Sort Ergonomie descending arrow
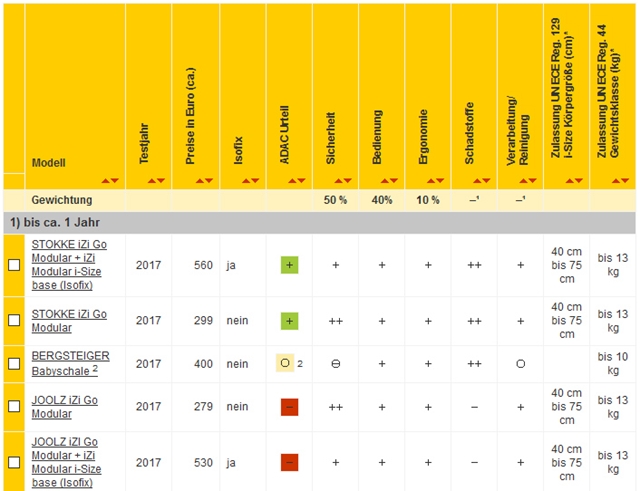Viewport: 640px width, 491px height. (x=440, y=180)
